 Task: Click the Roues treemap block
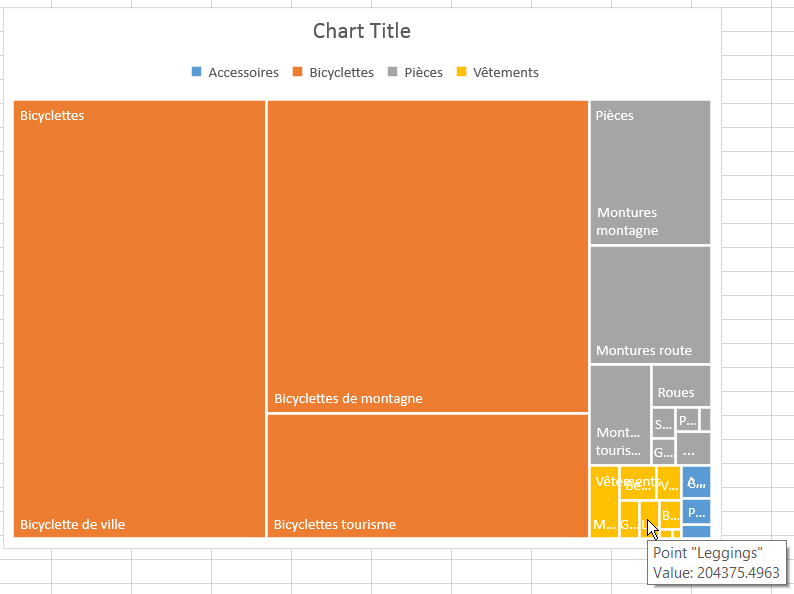click(x=681, y=385)
